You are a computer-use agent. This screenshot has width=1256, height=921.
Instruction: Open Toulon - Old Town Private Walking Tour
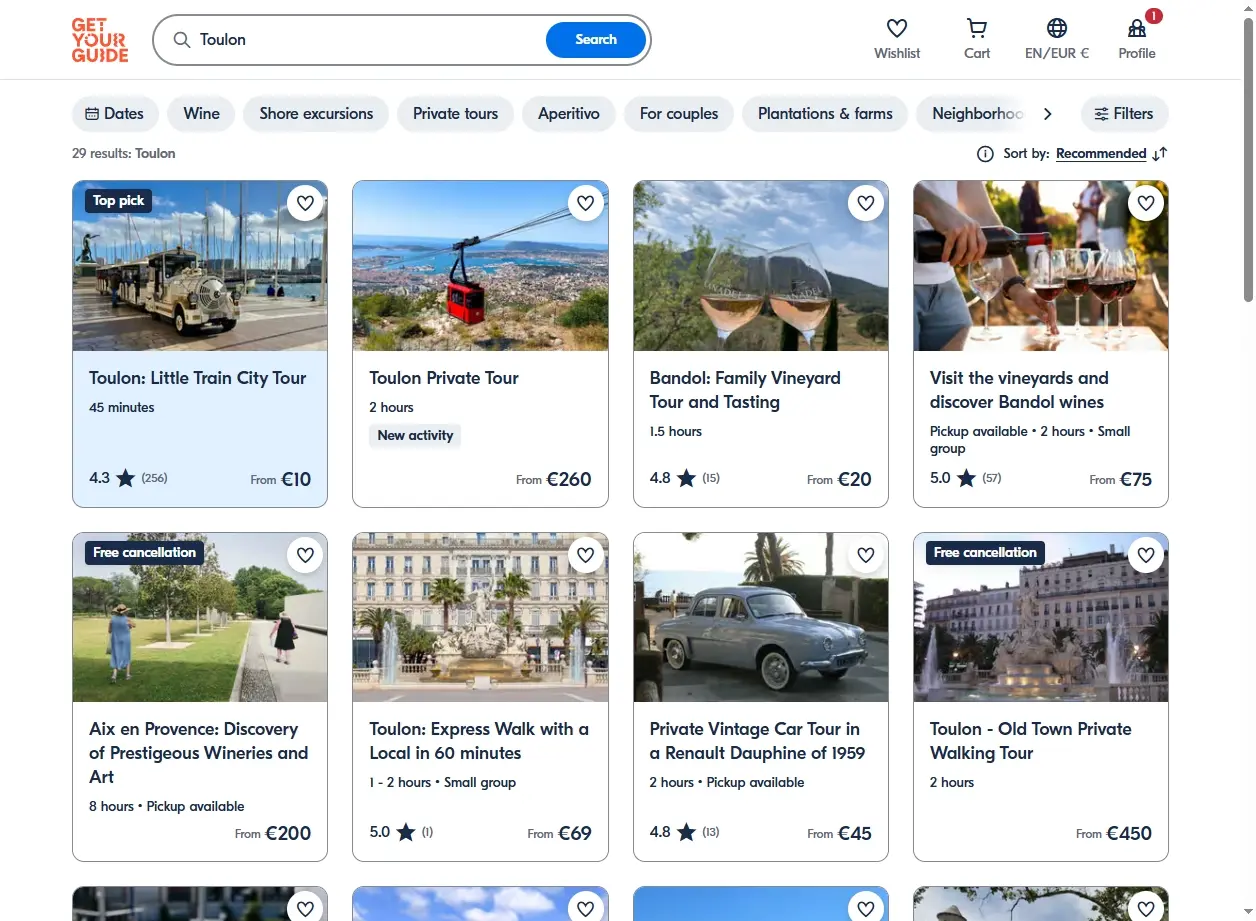click(x=1030, y=741)
